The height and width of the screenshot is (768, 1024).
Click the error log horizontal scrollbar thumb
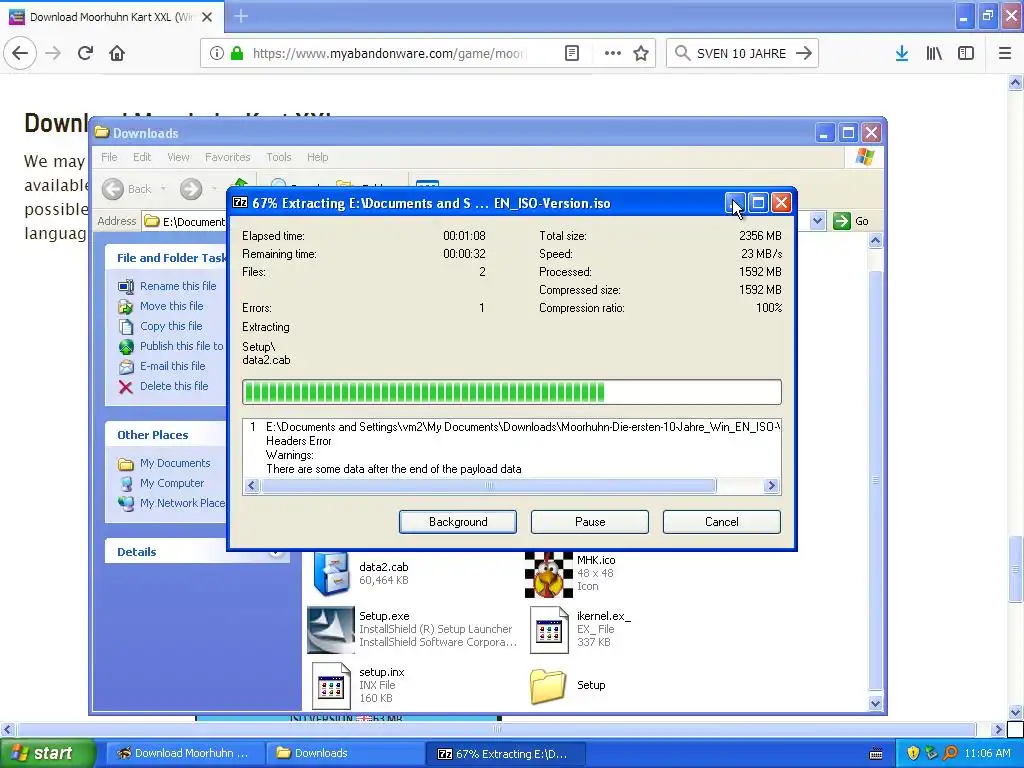point(488,485)
